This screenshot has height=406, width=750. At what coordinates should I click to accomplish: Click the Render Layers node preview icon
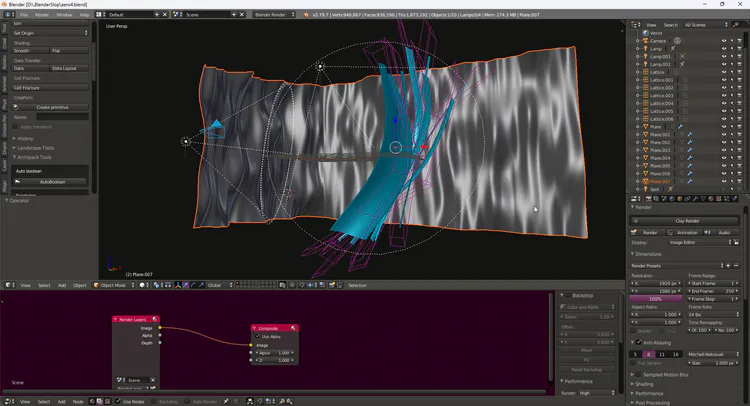tap(154, 320)
